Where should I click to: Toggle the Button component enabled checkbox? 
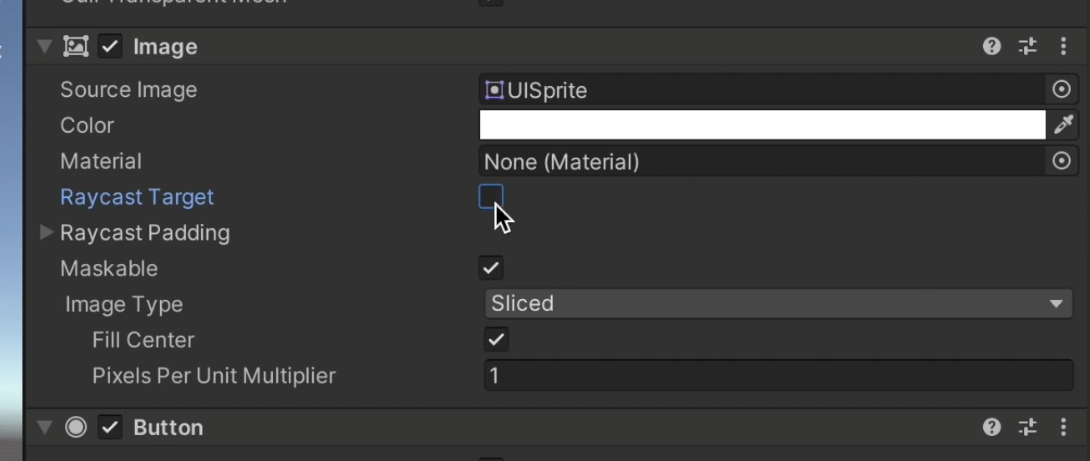point(110,427)
